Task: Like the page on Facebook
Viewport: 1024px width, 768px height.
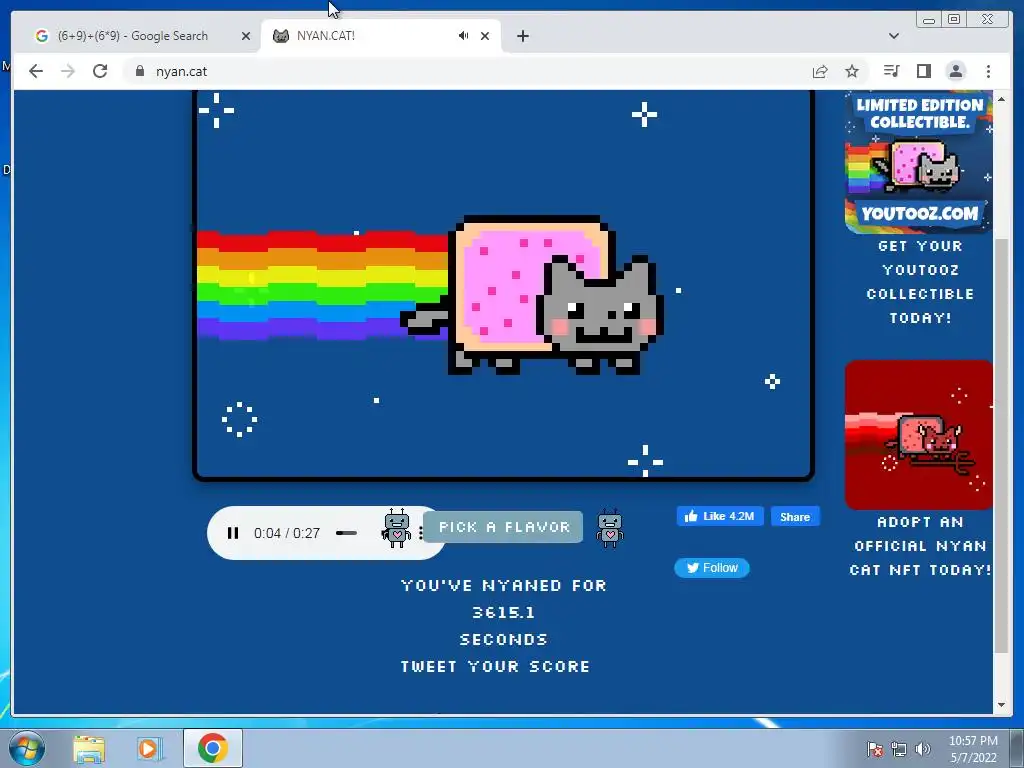Action: click(x=720, y=517)
